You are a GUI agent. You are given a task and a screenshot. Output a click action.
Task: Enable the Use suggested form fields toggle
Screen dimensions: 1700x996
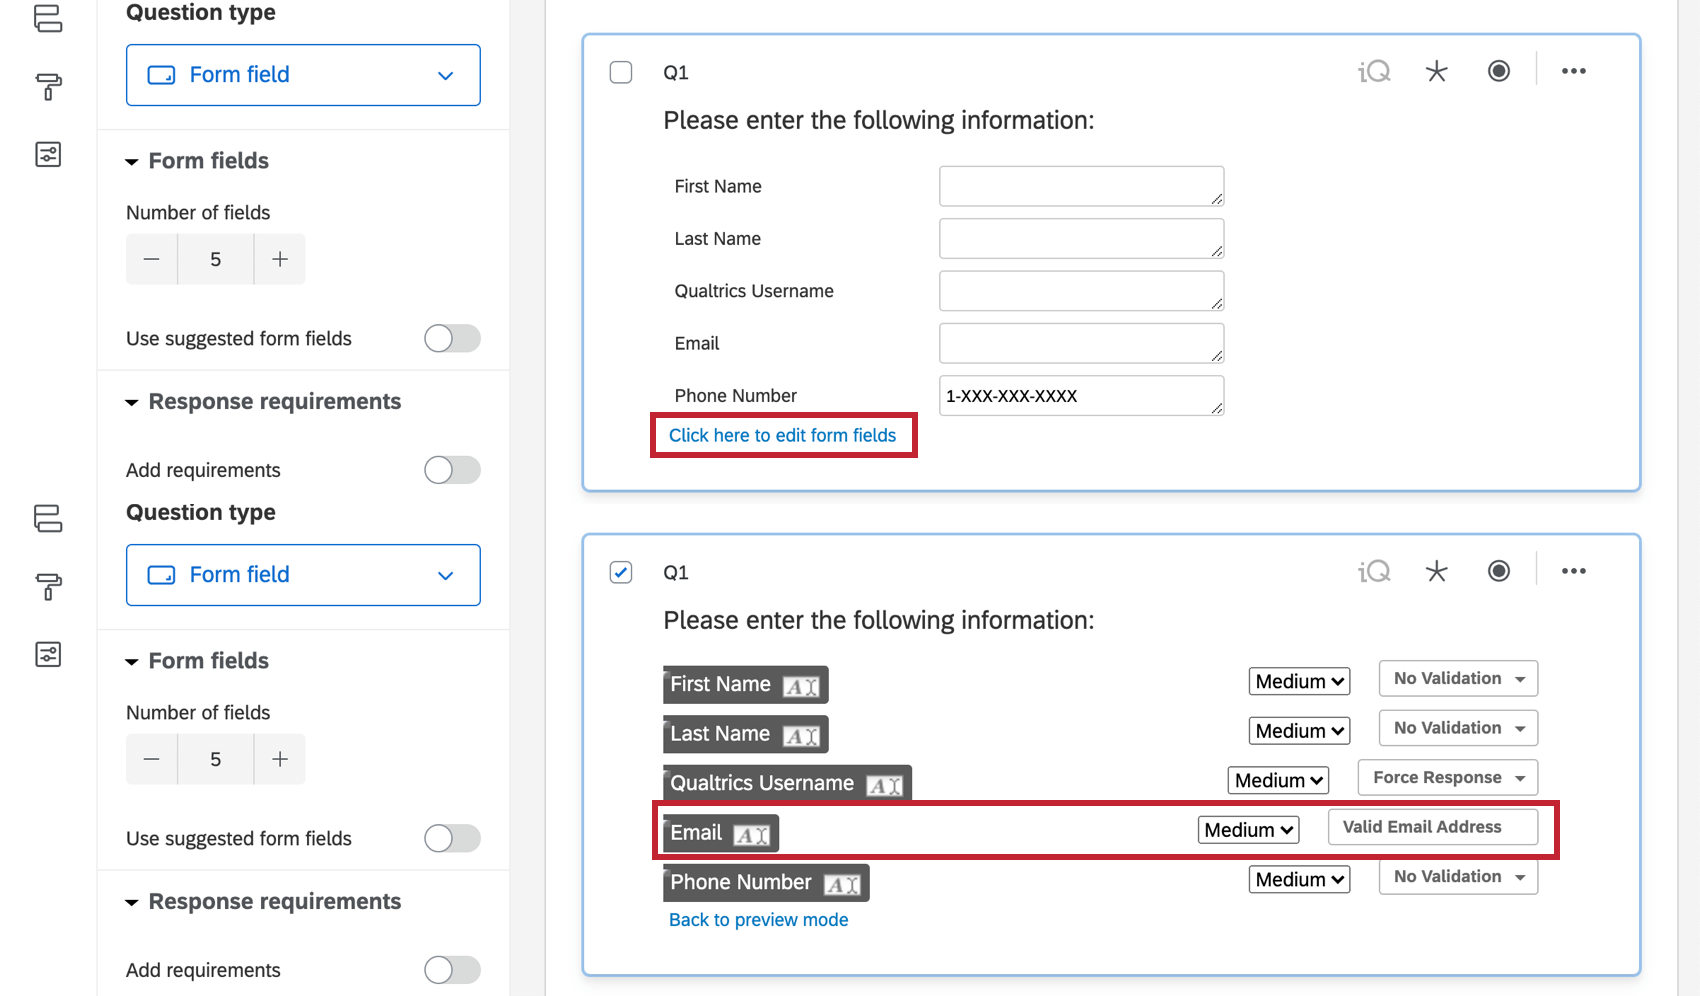click(x=451, y=338)
